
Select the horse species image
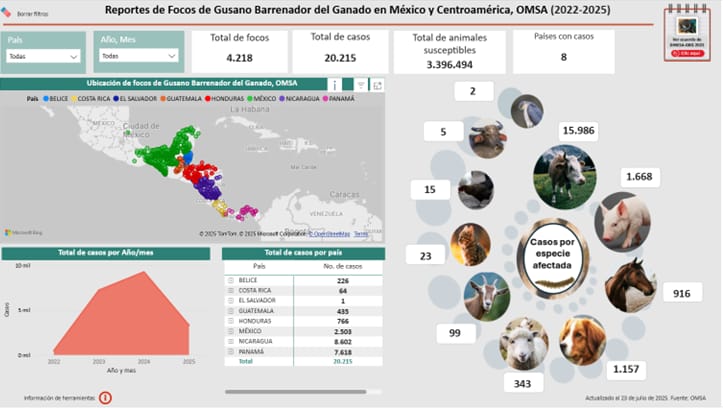click(630, 285)
